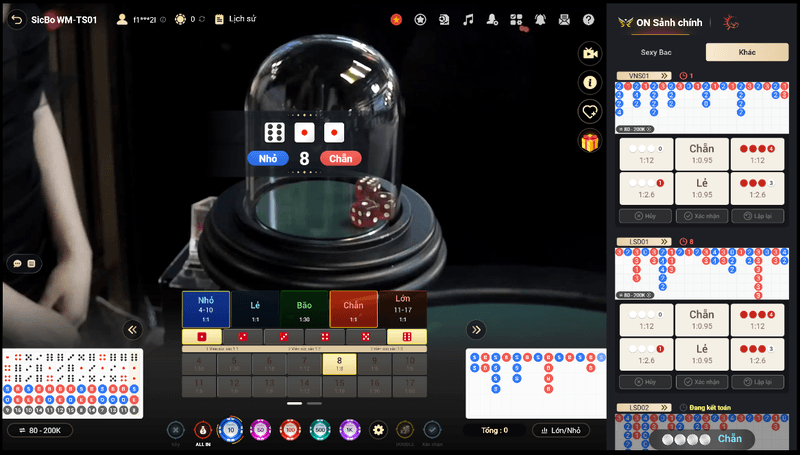
Task: Switch to the Khác tab
Action: tap(747, 52)
